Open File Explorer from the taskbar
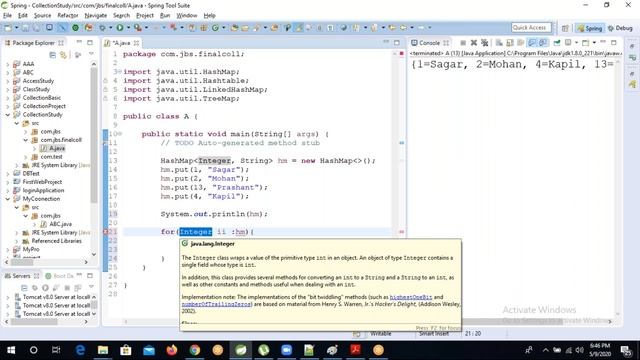Screen dimensions: 640x360 pos(103,350)
